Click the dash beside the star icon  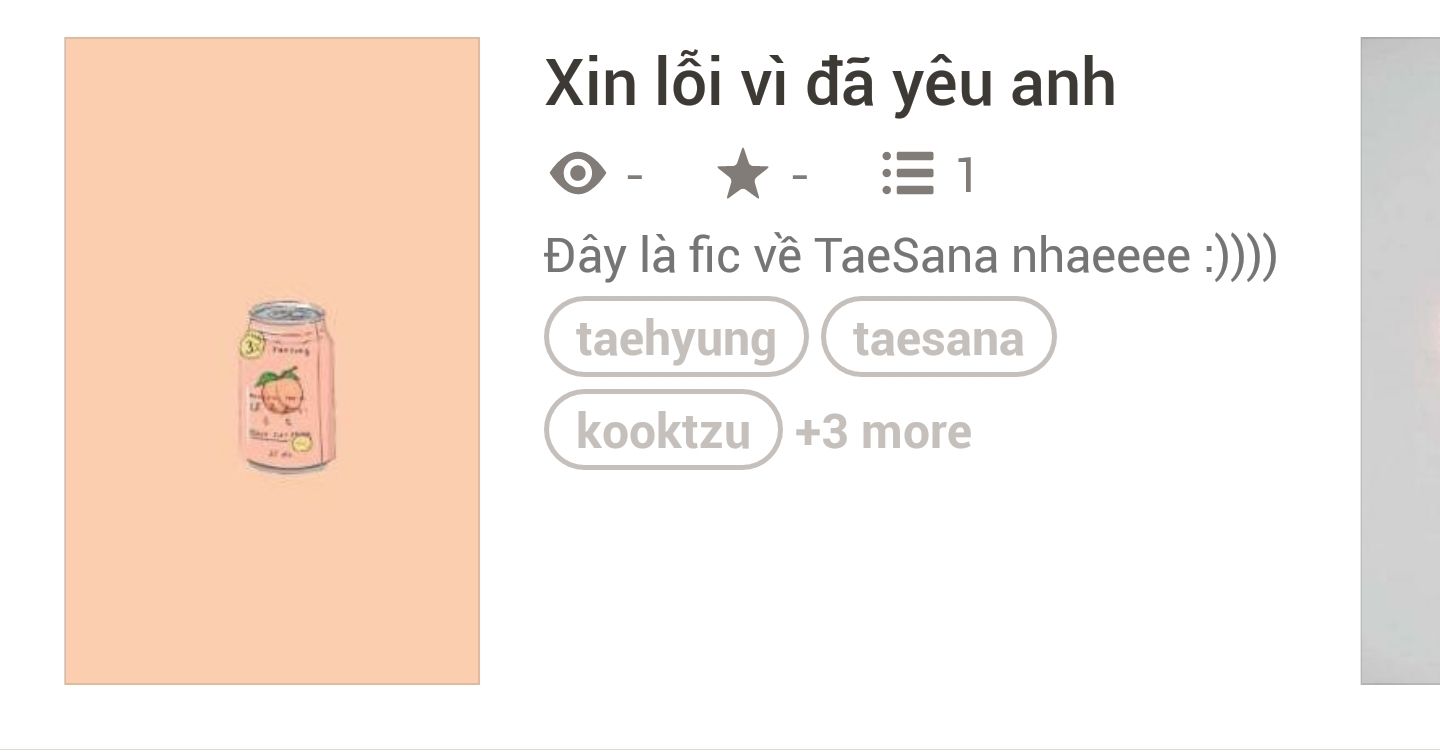tap(799, 177)
